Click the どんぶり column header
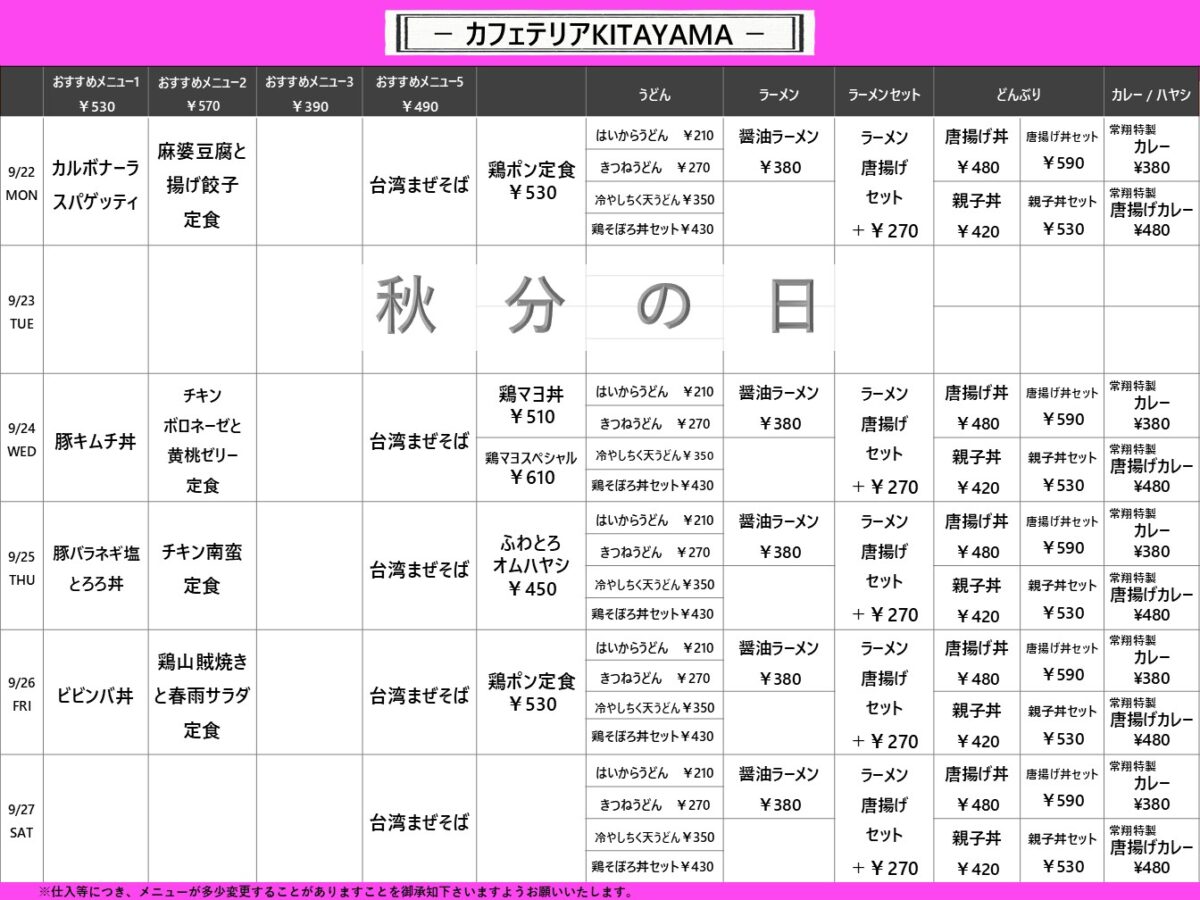This screenshot has width=1200, height=900. 1017,95
